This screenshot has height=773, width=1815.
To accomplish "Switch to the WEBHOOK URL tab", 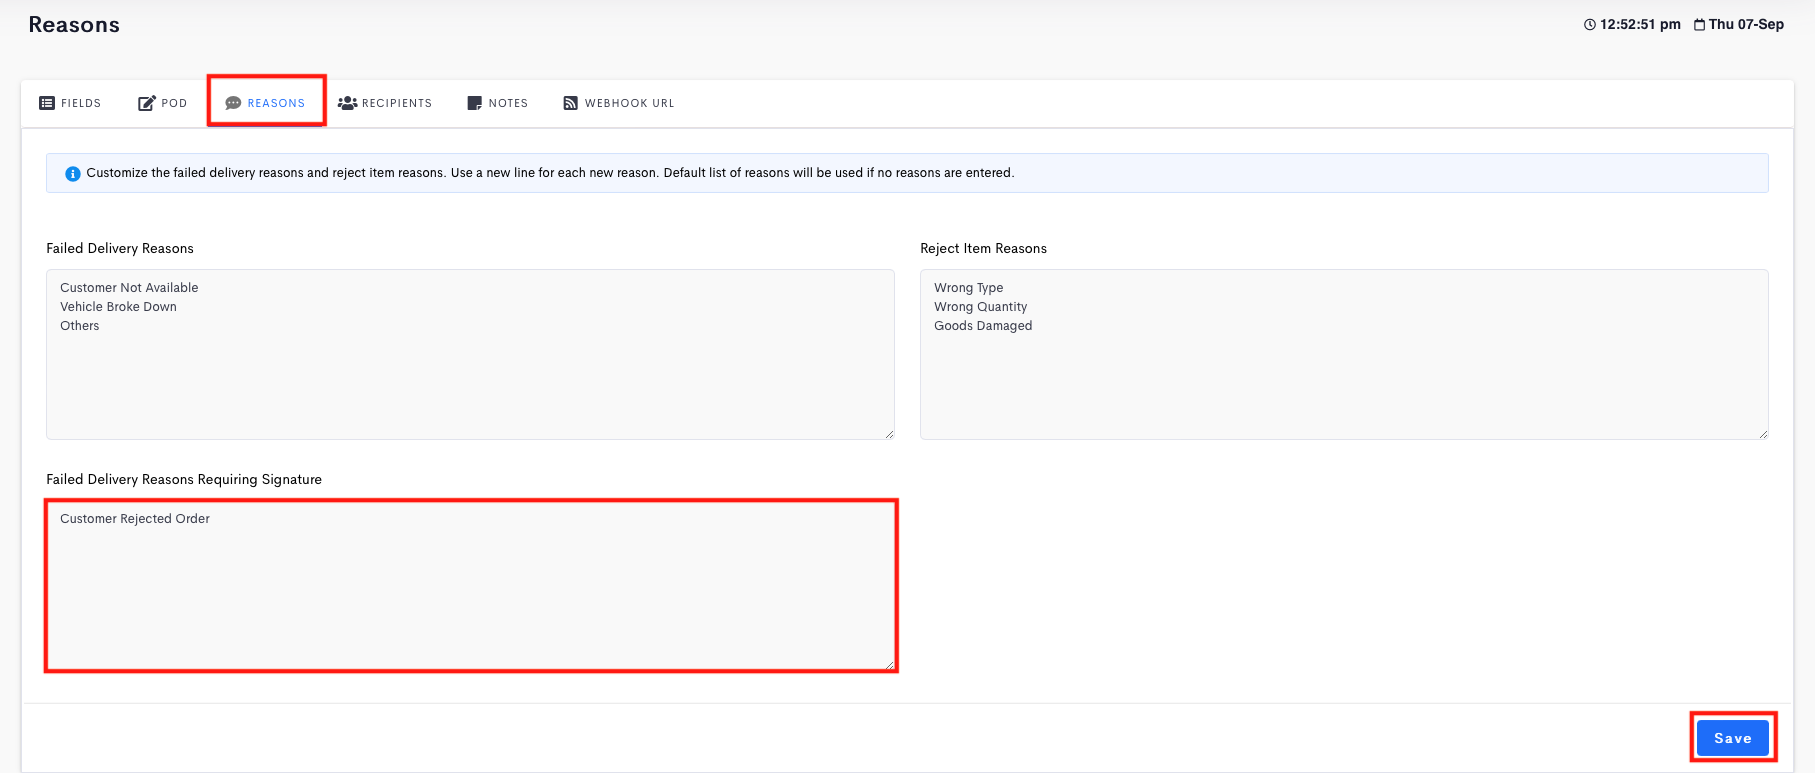I will point(619,103).
